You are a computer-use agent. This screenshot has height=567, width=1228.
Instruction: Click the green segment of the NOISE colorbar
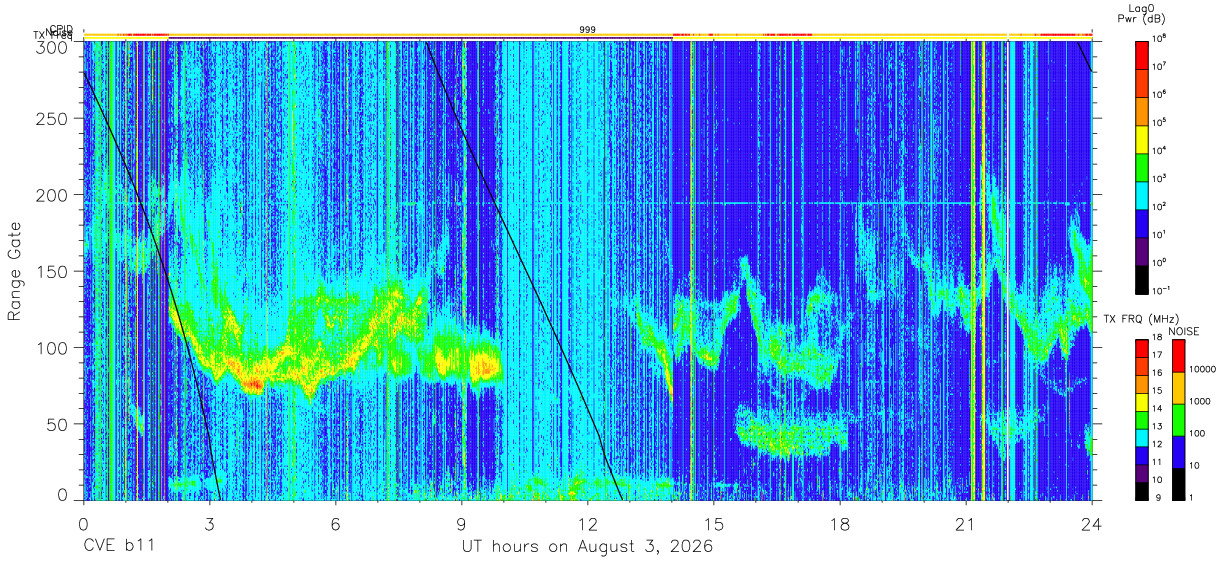click(1178, 418)
